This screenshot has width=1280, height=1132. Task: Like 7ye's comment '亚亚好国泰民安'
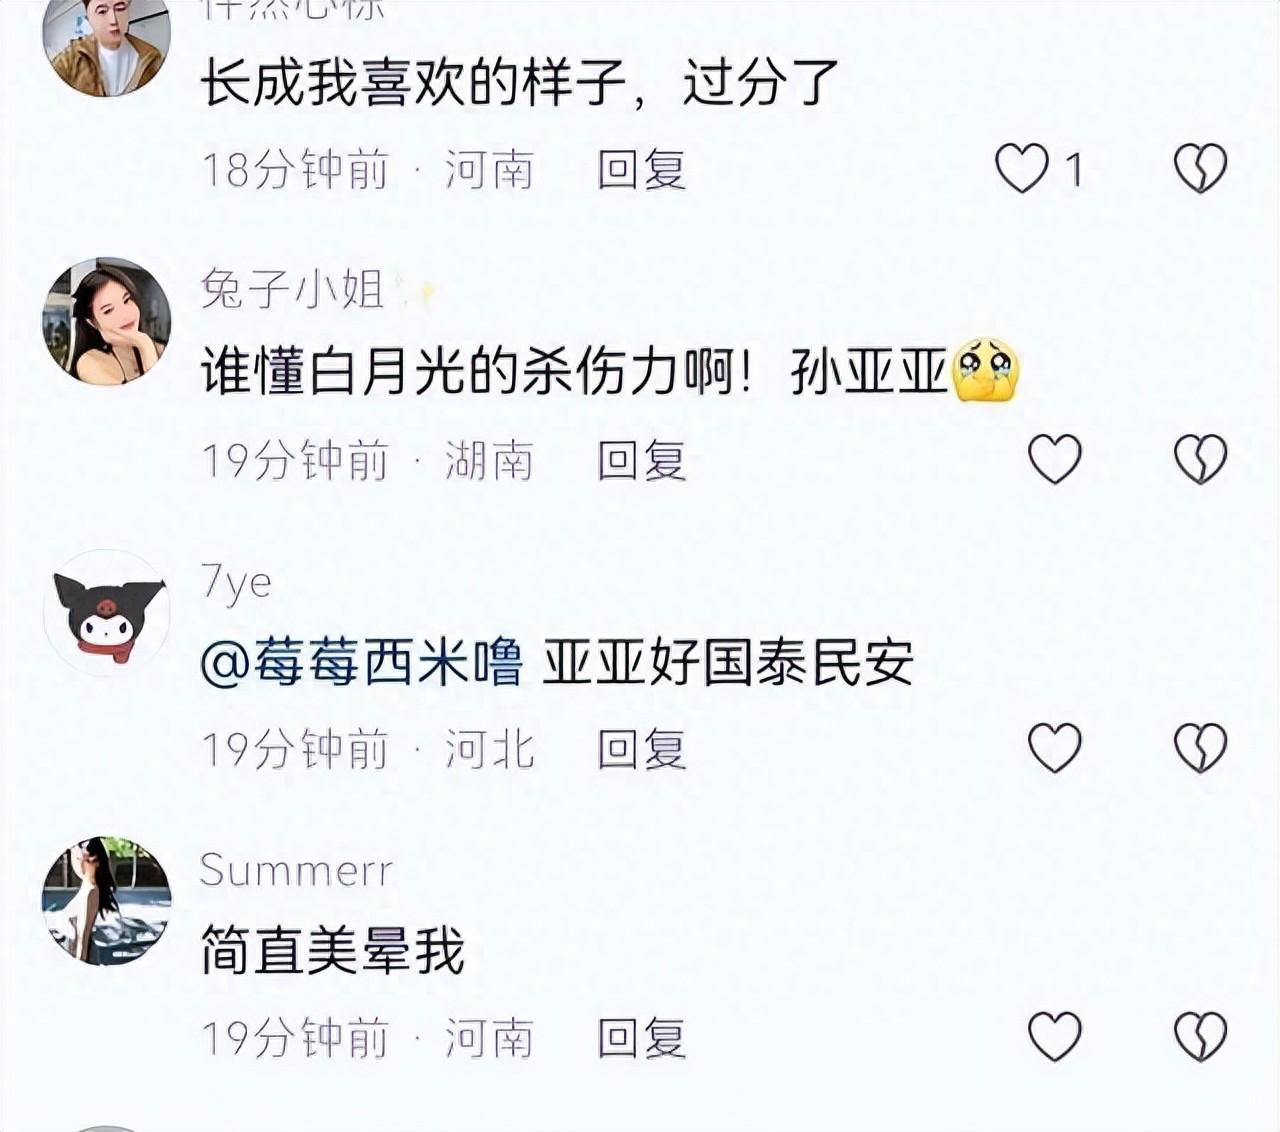tap(1055, 748)
